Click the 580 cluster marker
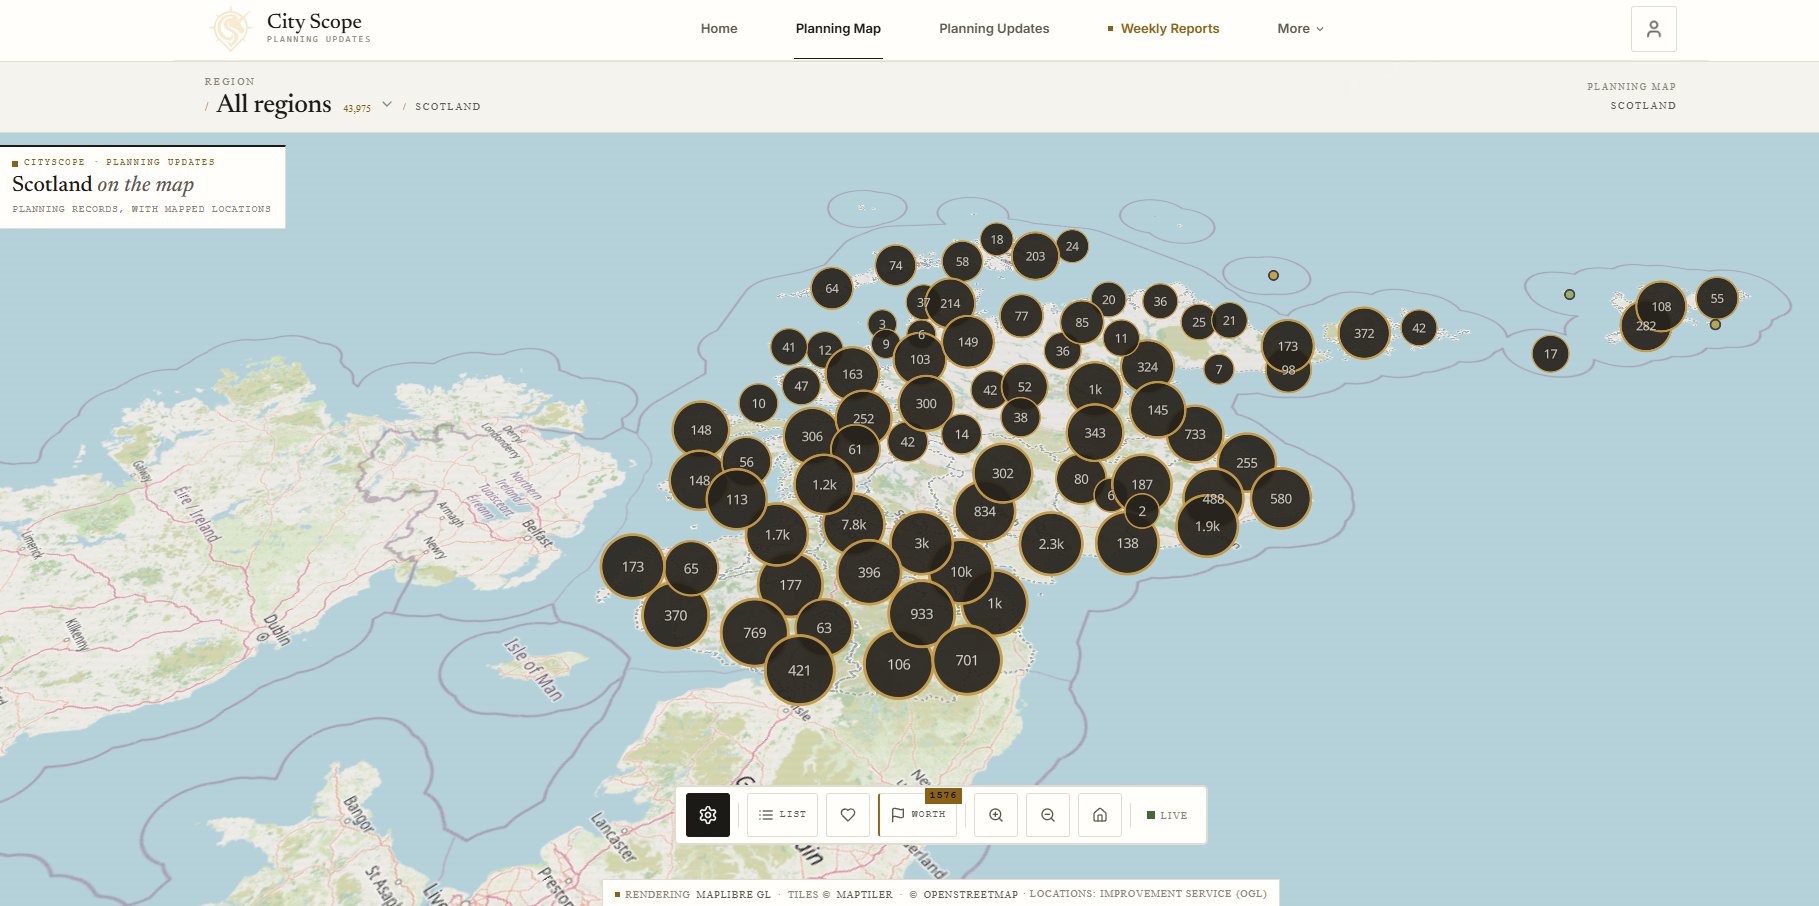This screenshot has width=1819, height=906. 1281,498
